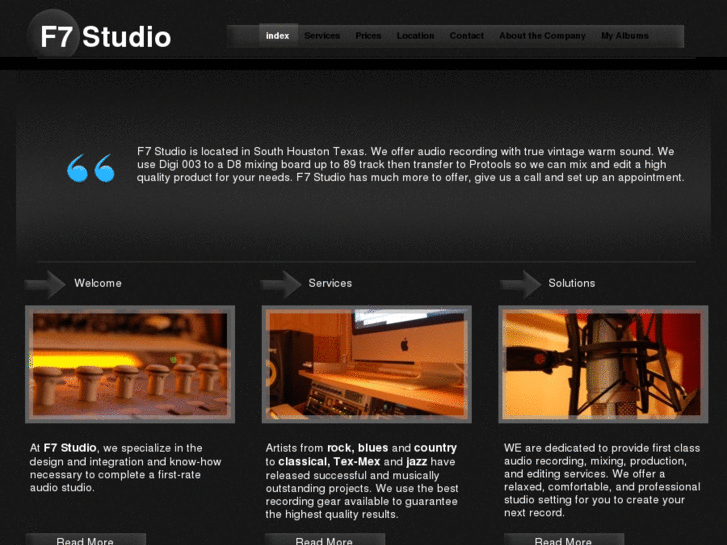Click the arrow icon beside Welcome
This screenshot has width=727, height=545.
click(x=45, y=284)
